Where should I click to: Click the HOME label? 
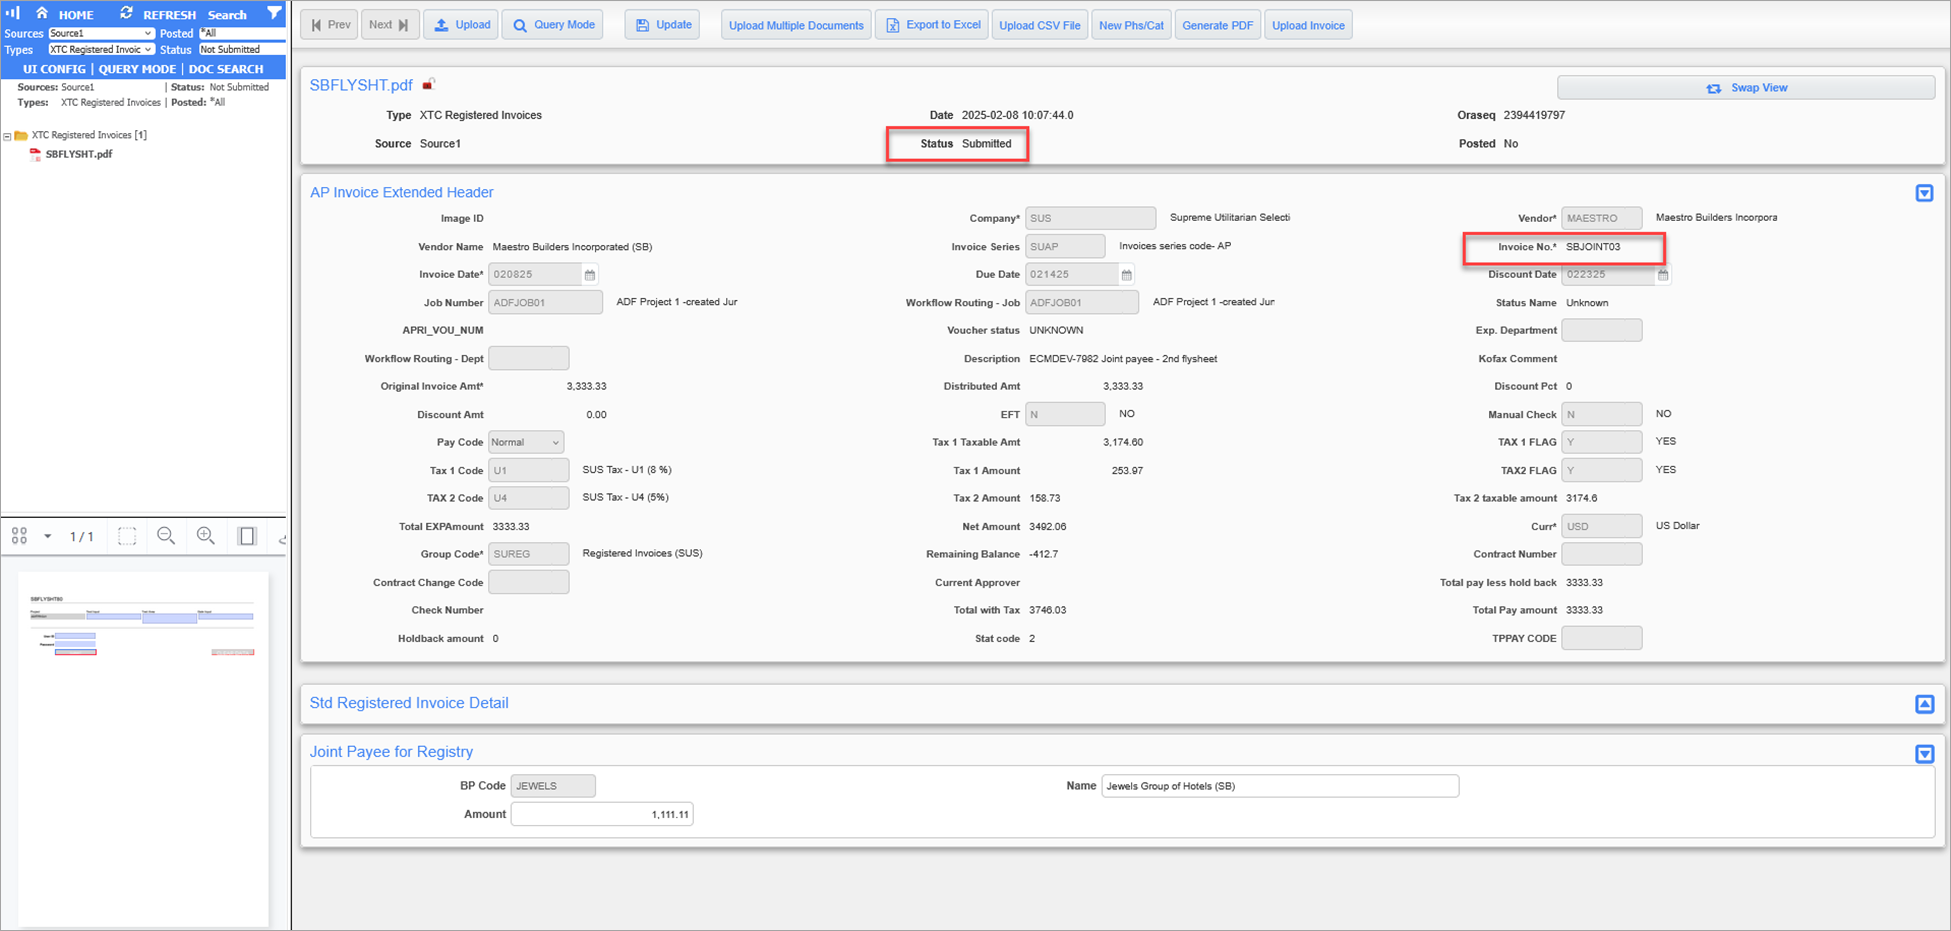click(76, 15)
